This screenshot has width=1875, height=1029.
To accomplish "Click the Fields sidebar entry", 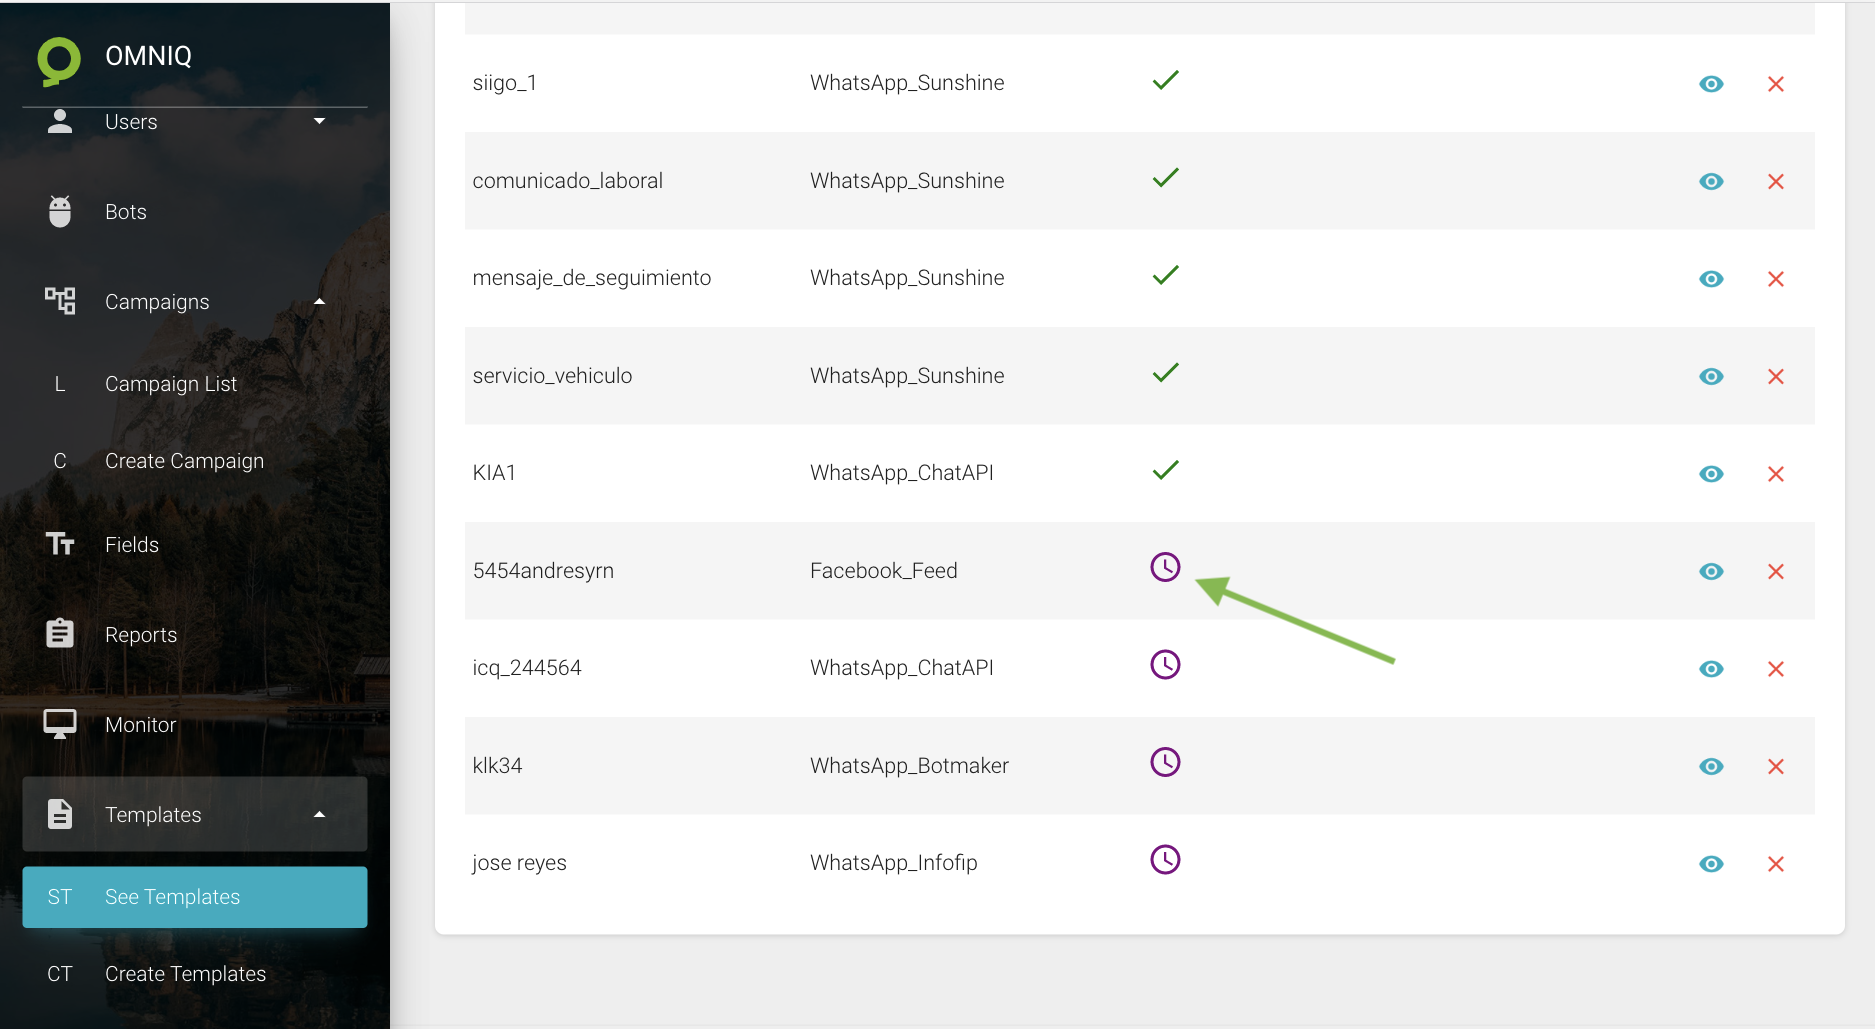I will (x=132, y=545).
